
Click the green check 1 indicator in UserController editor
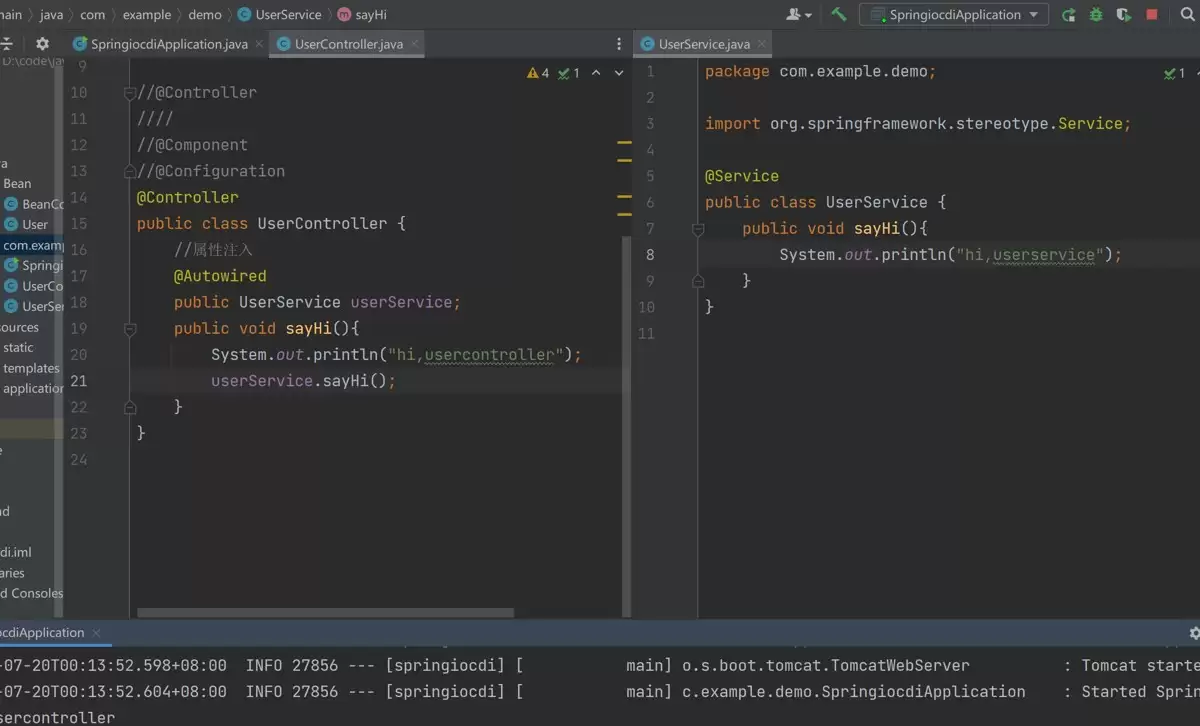(569, 73)
